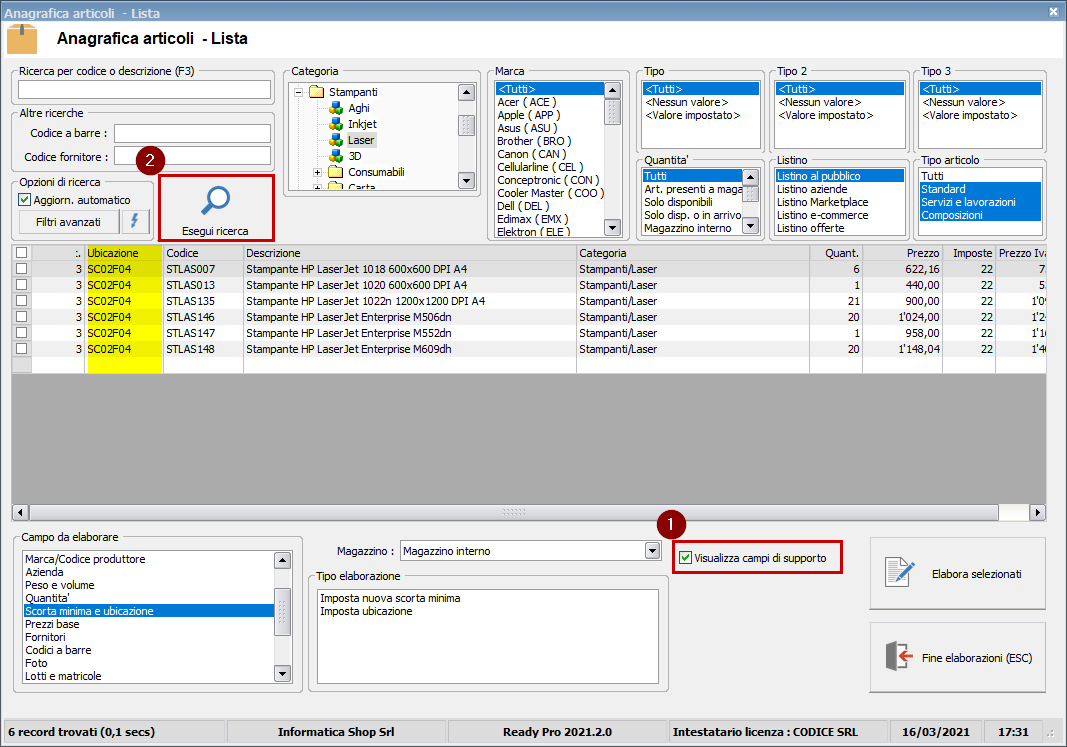Click the Codice a barre input field
This screenshot has width=1067, height=747.
click(193, 133)
